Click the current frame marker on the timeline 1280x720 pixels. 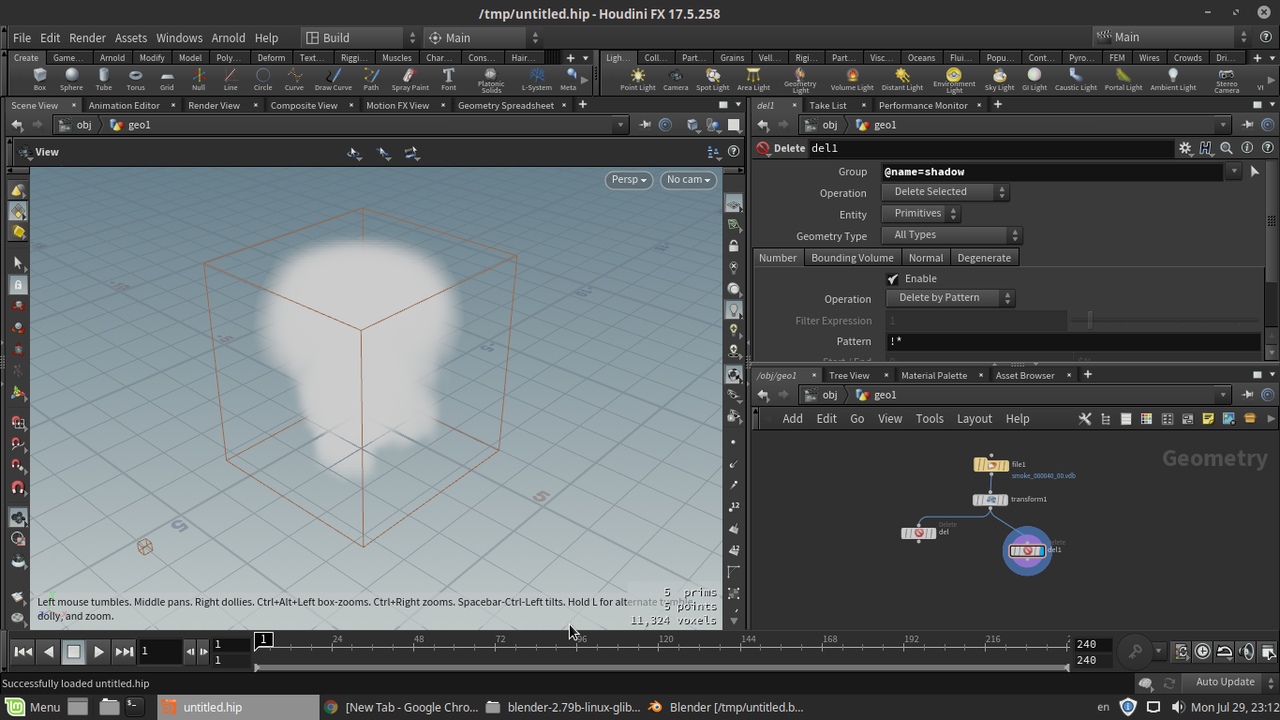[x=263, y=640]
